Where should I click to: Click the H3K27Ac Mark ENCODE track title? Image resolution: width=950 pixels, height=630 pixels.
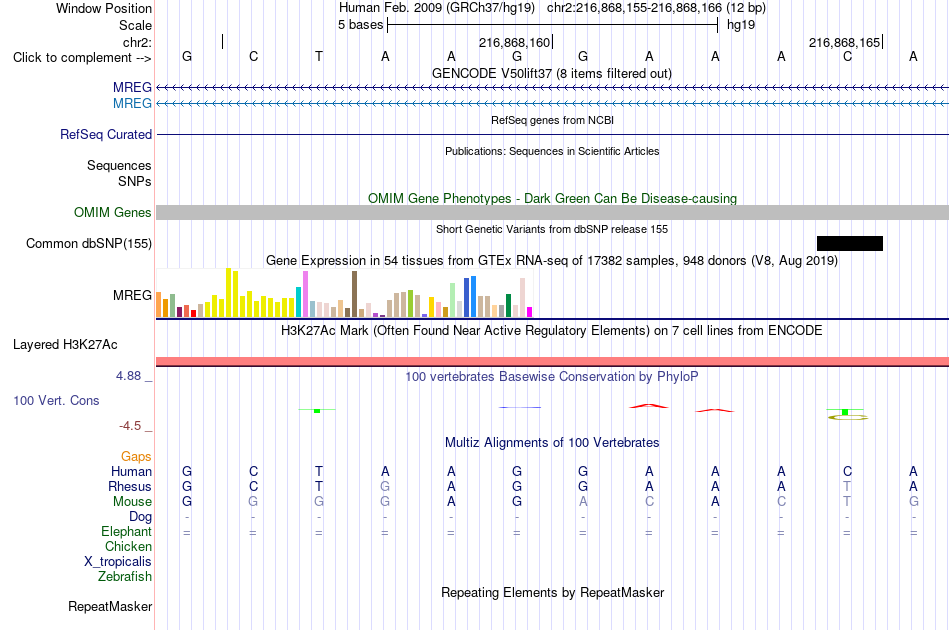coord(552,331)
